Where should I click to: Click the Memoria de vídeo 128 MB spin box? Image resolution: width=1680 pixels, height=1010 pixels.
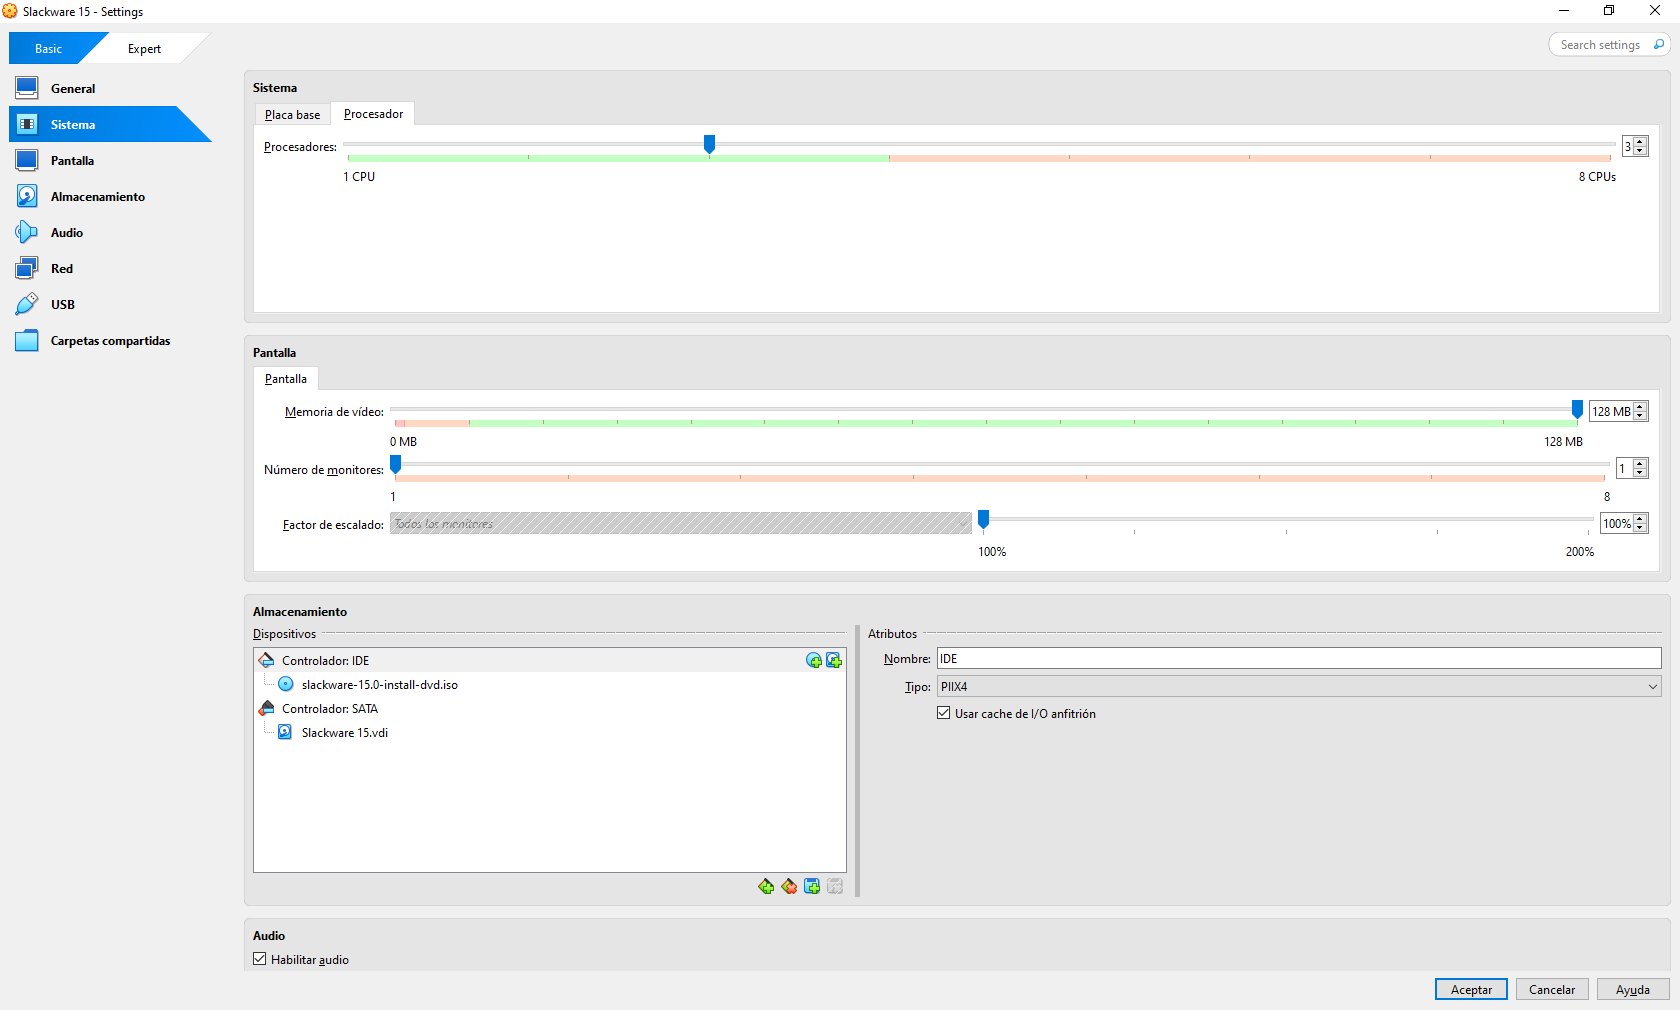[x=1619, y=411]
